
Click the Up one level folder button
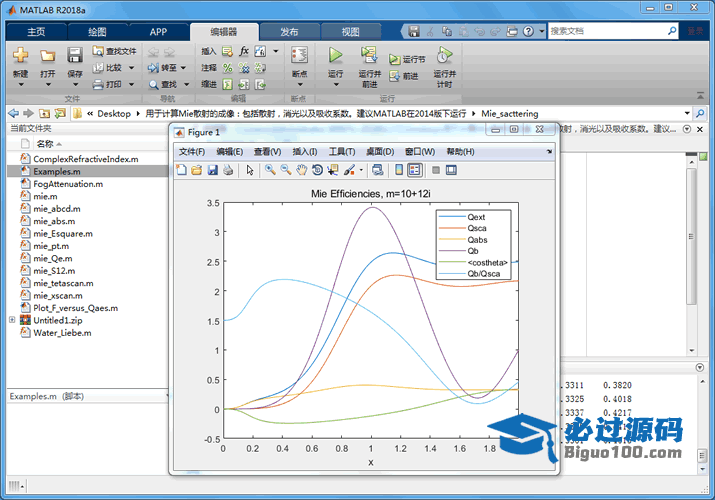tap(44, 113)
